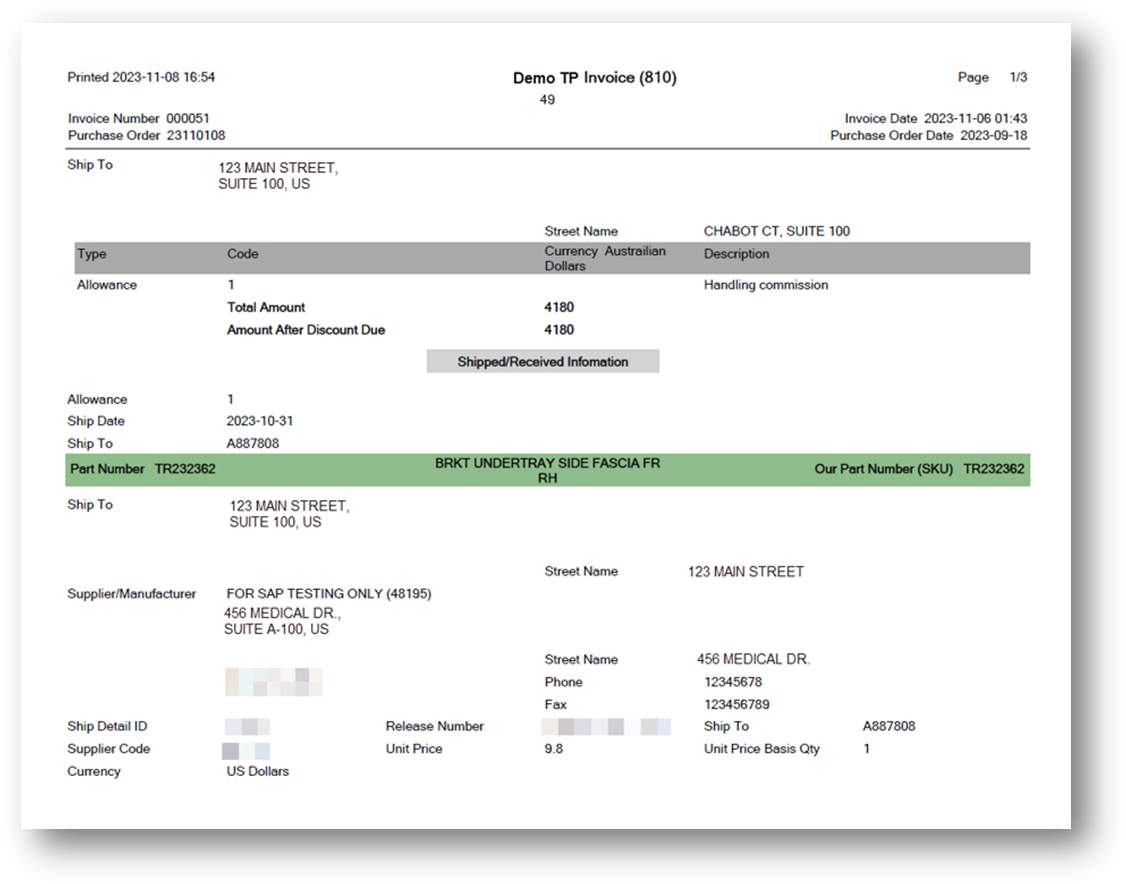This screenshot has height=884, width=1126.
Task: Click street name value '456 MEDICAL DR.'
Action: click(x=753, y=659)
